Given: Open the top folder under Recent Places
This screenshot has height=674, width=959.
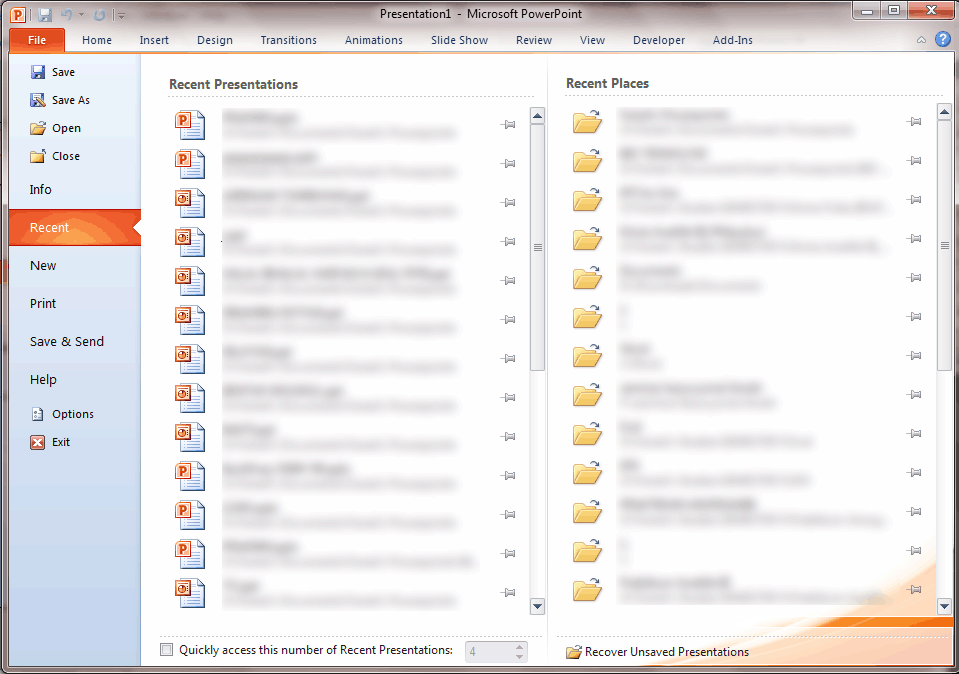Looking at the screenshot, I should point(587,121).
